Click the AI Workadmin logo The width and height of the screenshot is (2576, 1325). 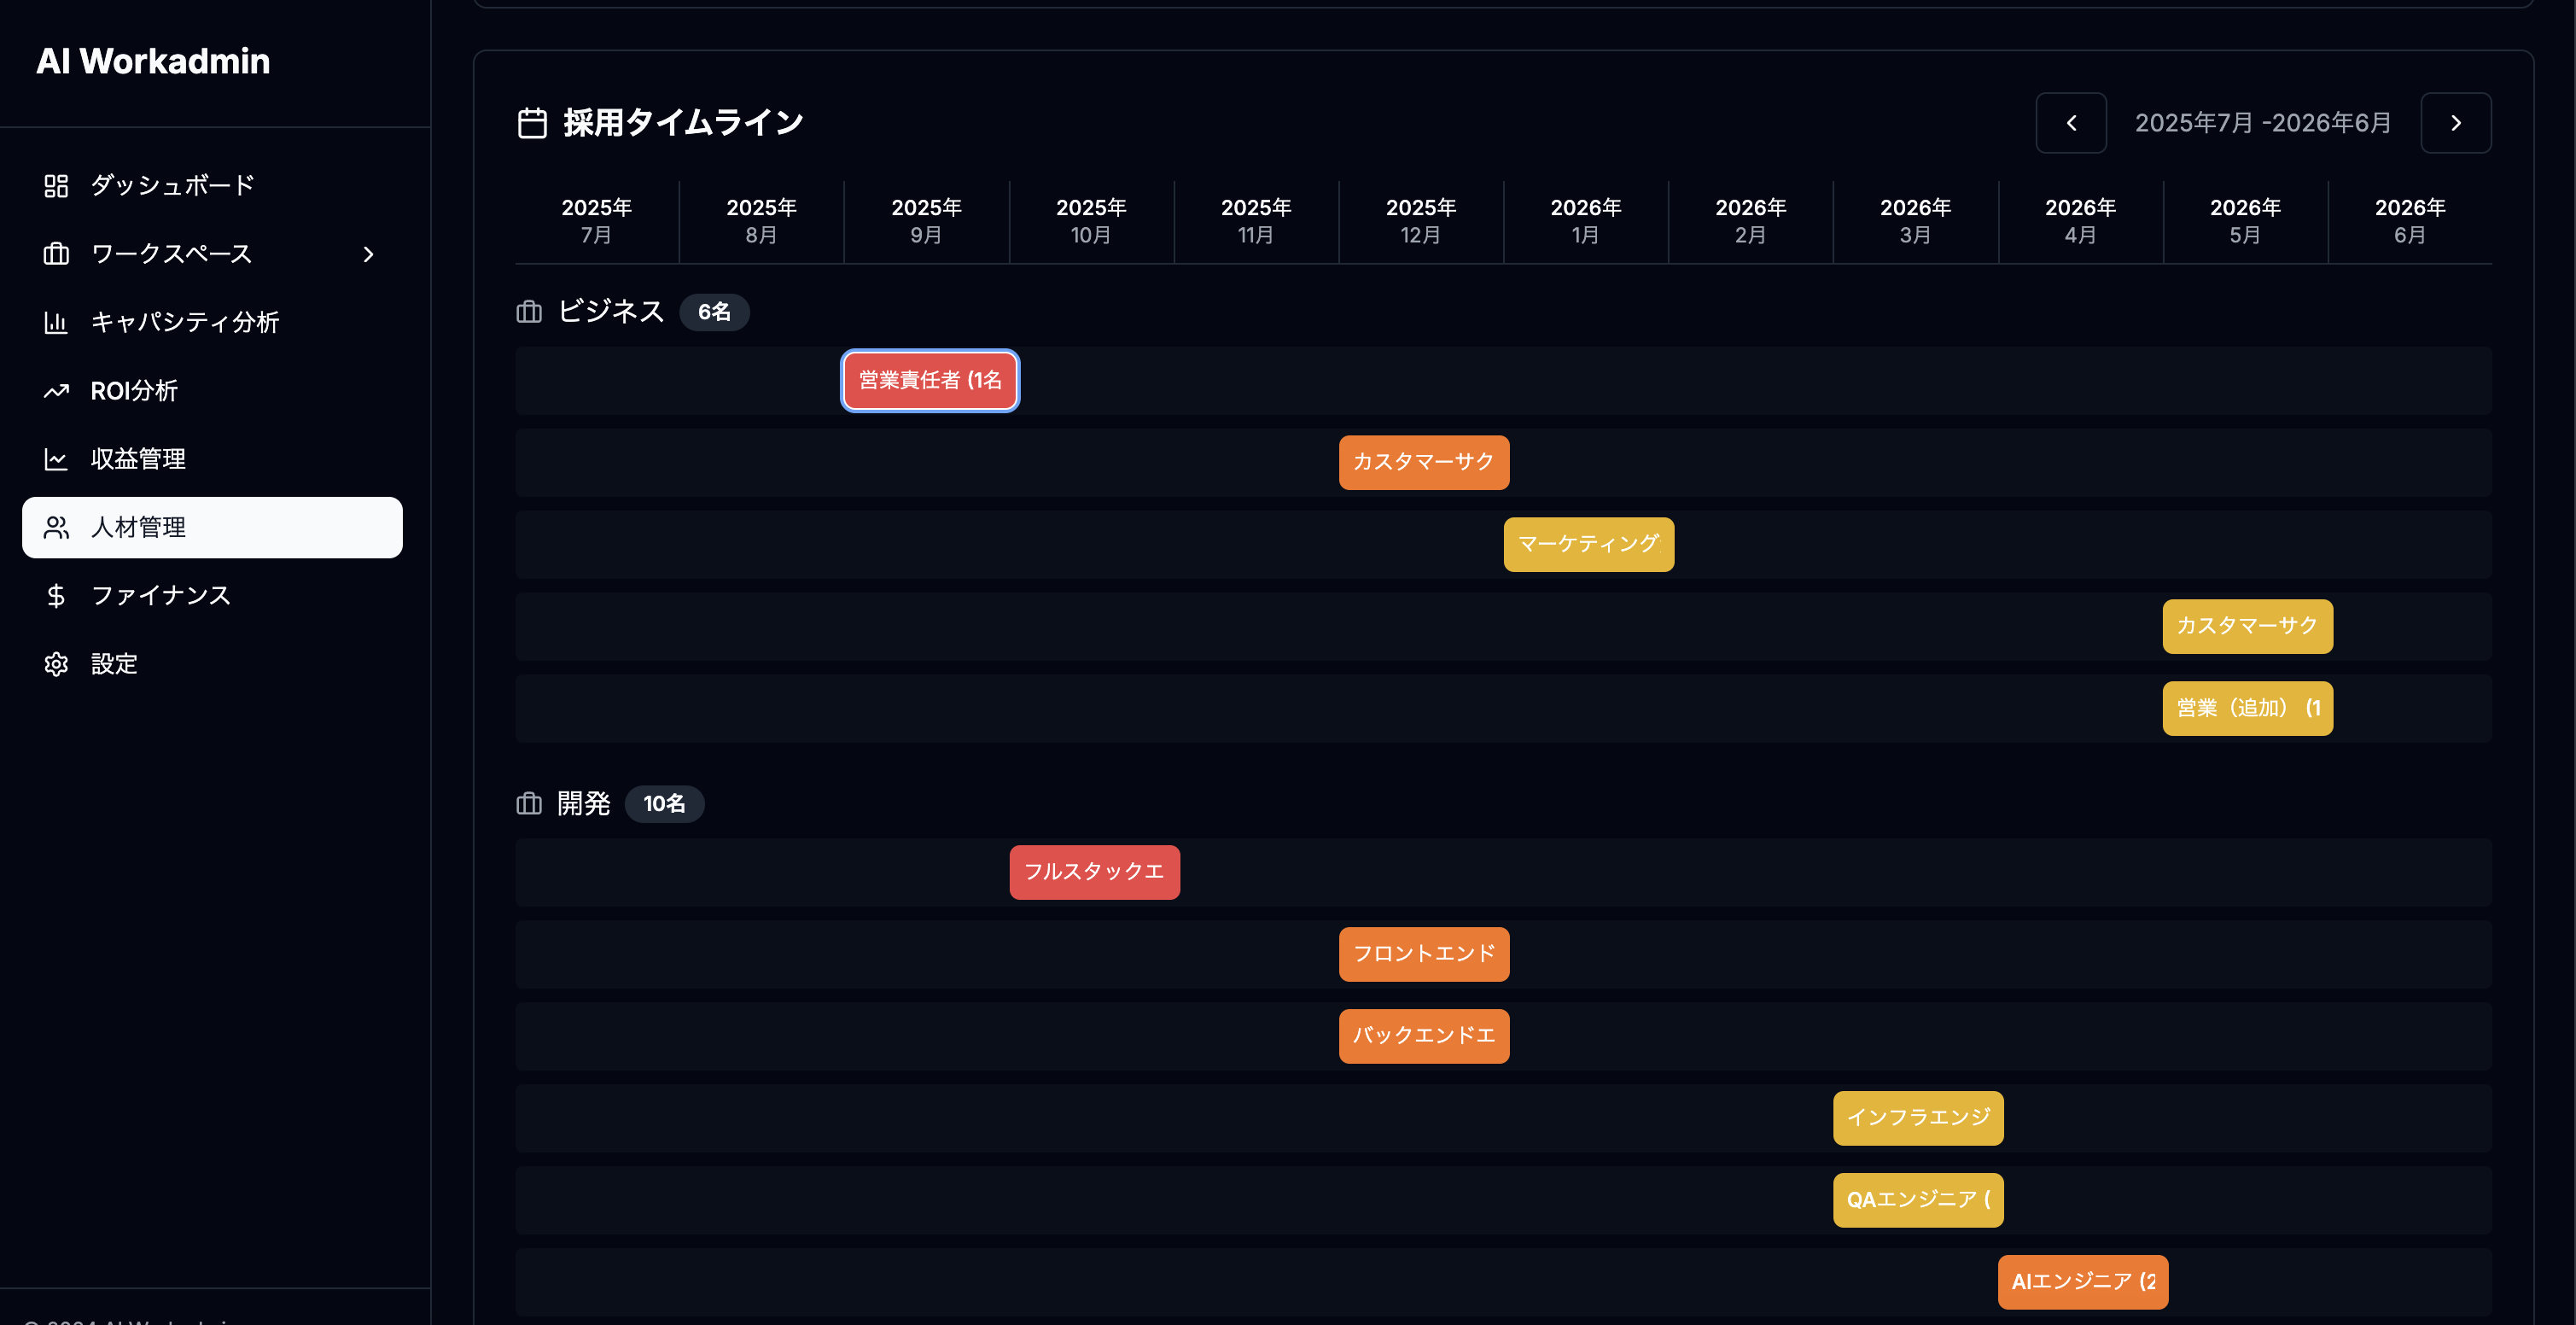(x=153, y=61)
